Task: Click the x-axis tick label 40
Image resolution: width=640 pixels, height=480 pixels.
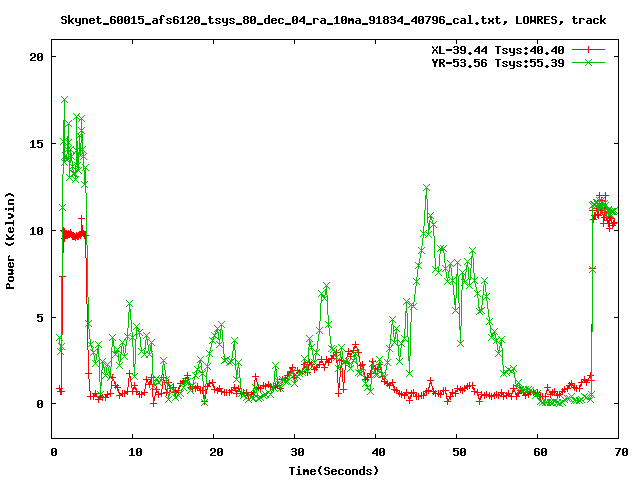Action: pyautogui.click(x=376, y=452)
